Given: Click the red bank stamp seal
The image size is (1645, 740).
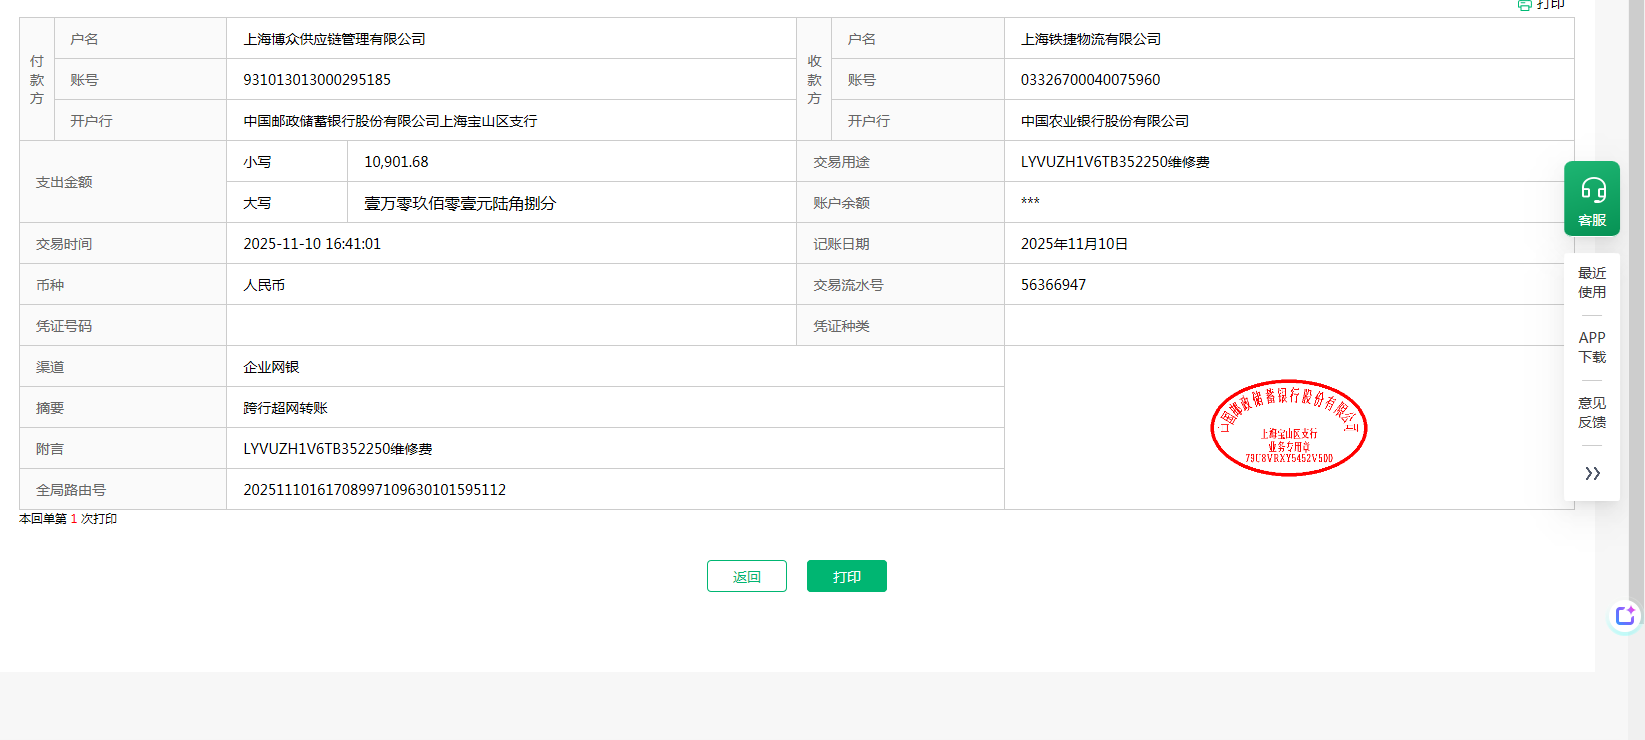Looking at the screenshot, I should coord(1288,428).
